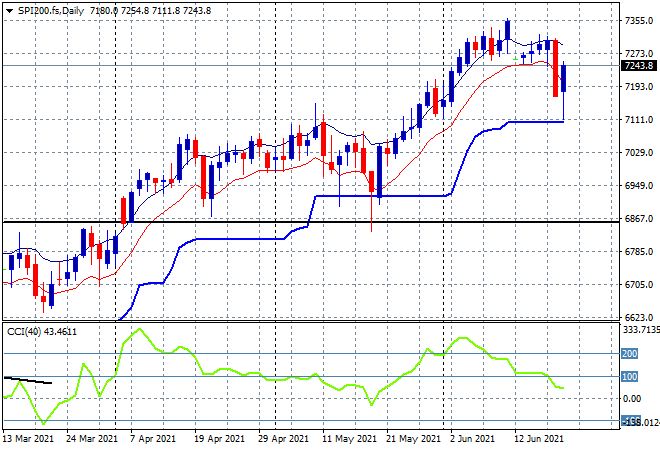Click the 7355.0 price axis label
660x450 pixels.
click(639, 21)
